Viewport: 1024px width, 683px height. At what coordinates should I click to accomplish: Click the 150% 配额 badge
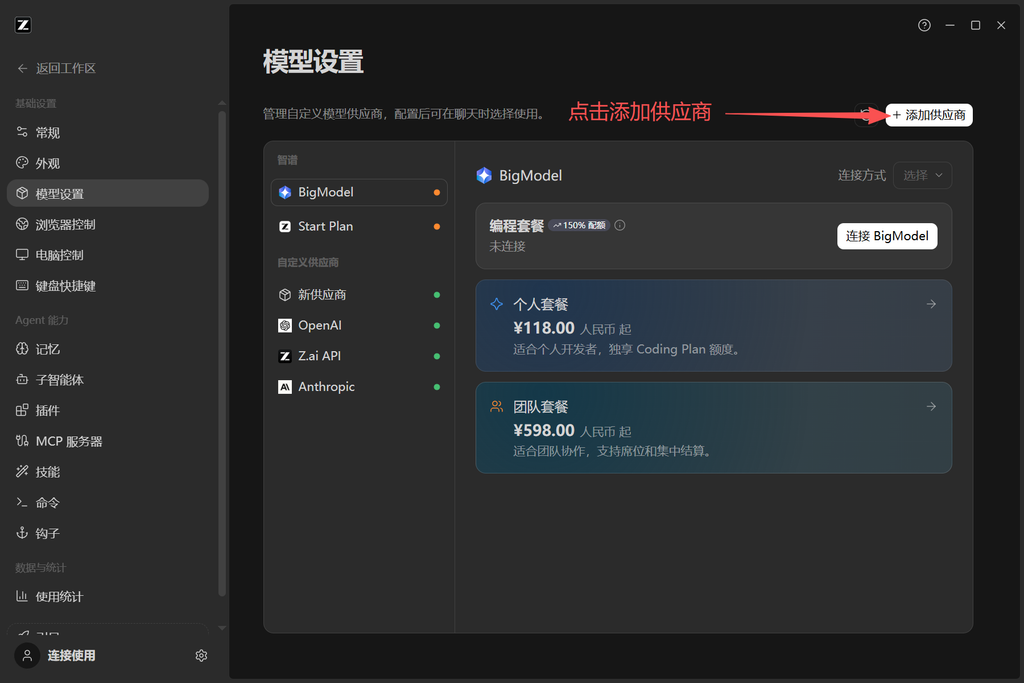tap(579, 225)
